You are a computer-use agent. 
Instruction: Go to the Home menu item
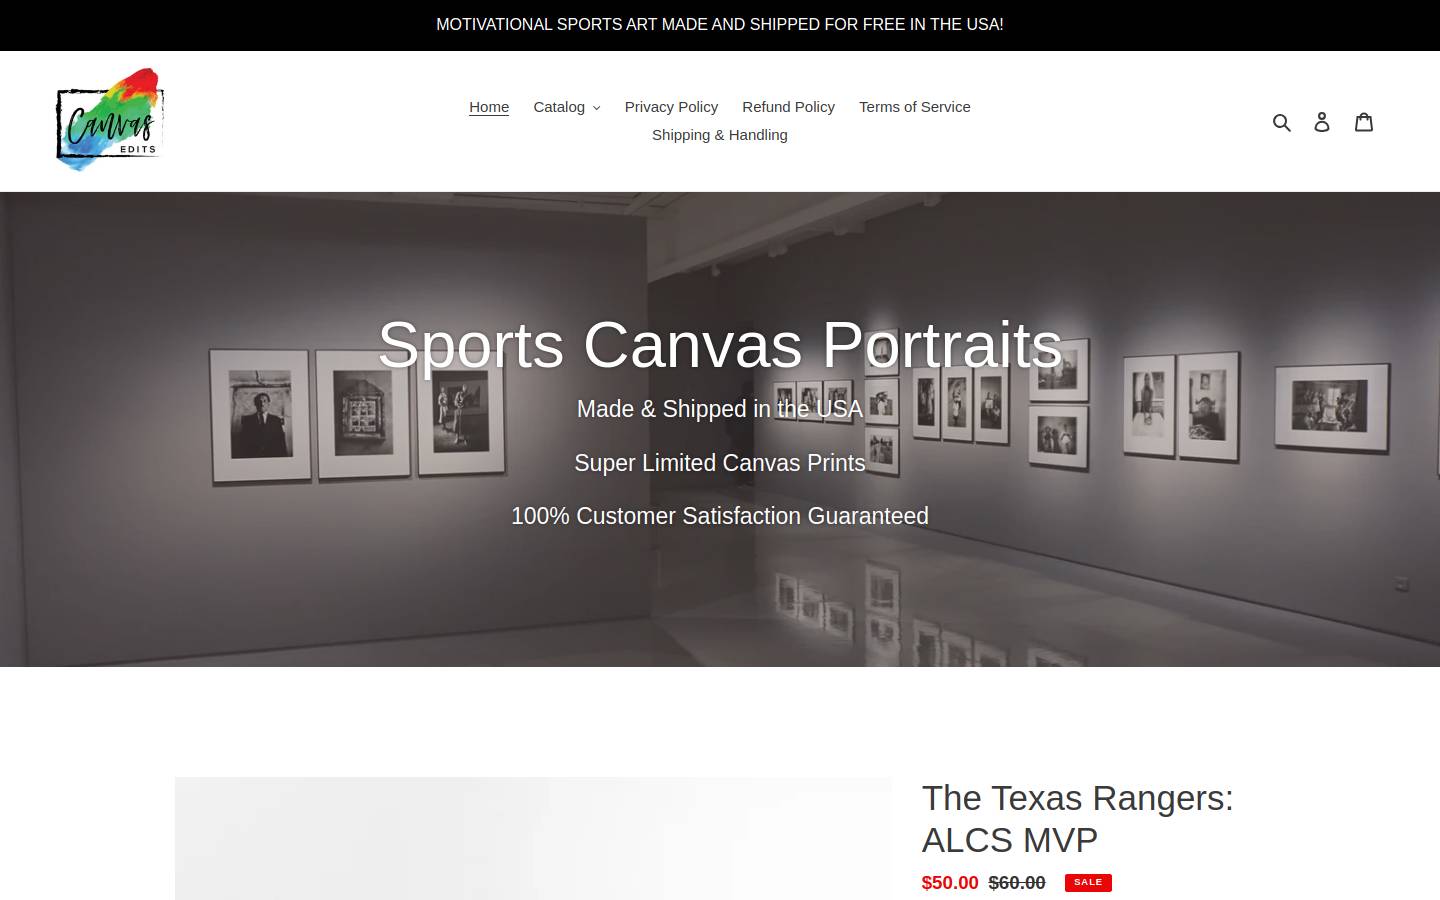[489, 107]
